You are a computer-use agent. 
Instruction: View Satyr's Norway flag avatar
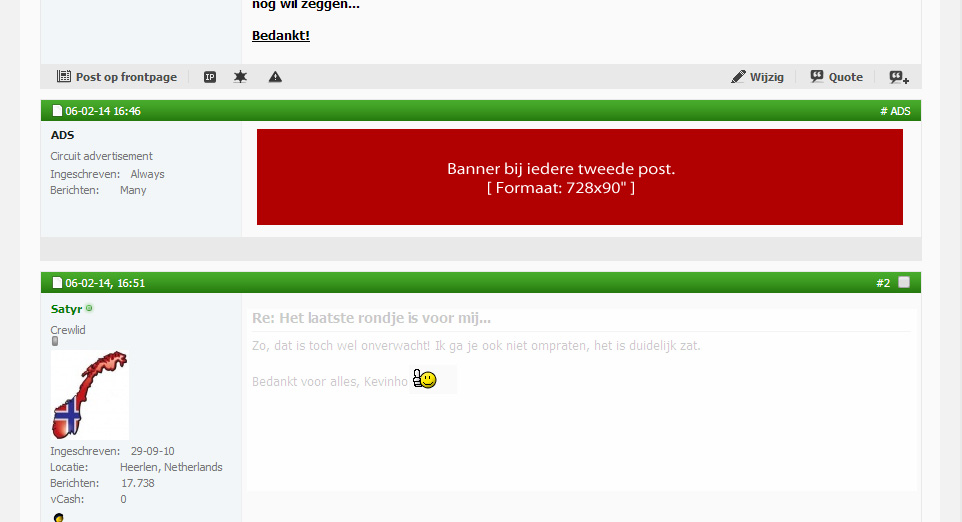coord(90,395)
